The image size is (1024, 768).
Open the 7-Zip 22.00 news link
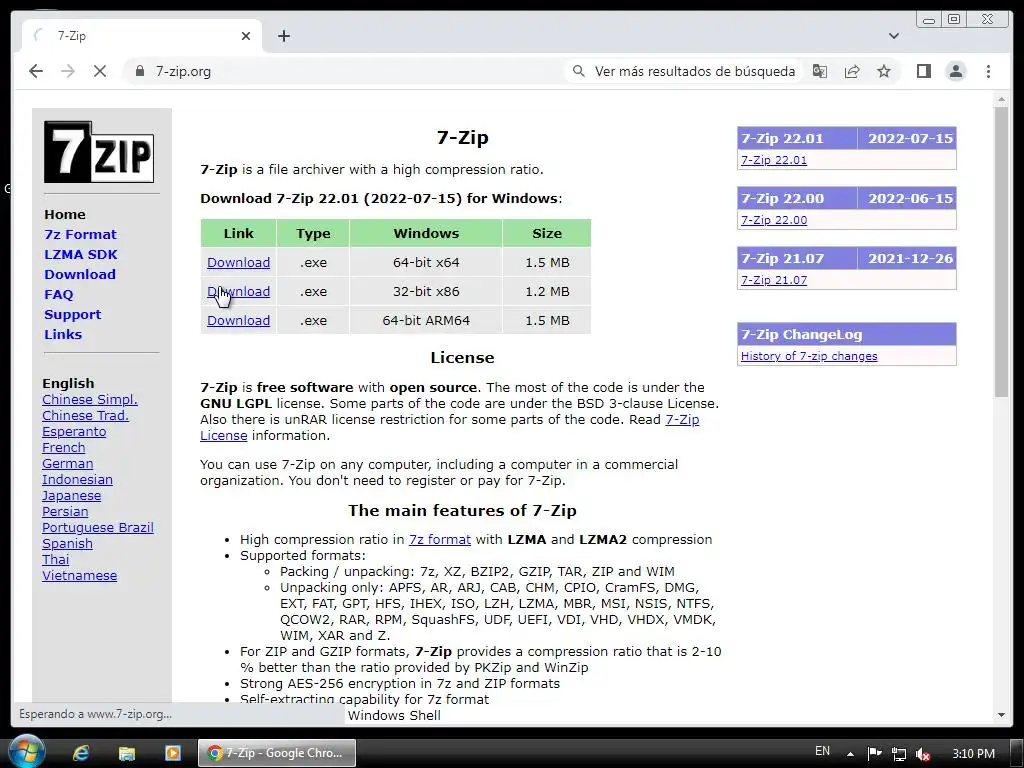tap(774, 220)
